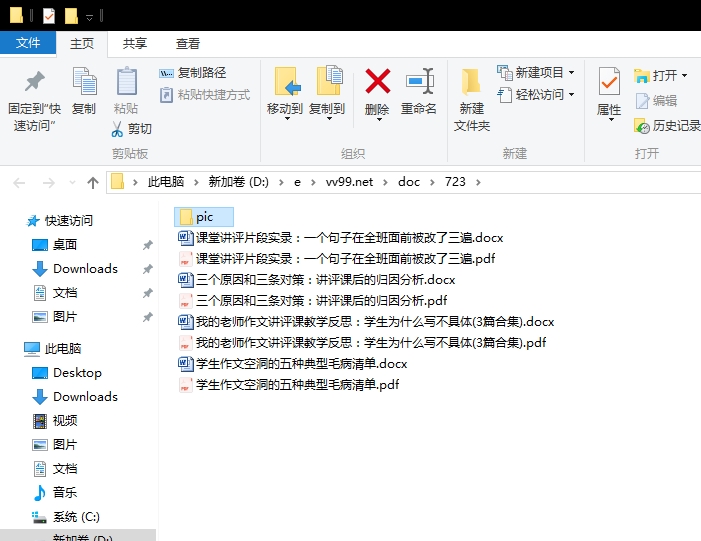Open the Easy access (轻松访问) dropdown
701x541 pixels.
coord(536,95)
